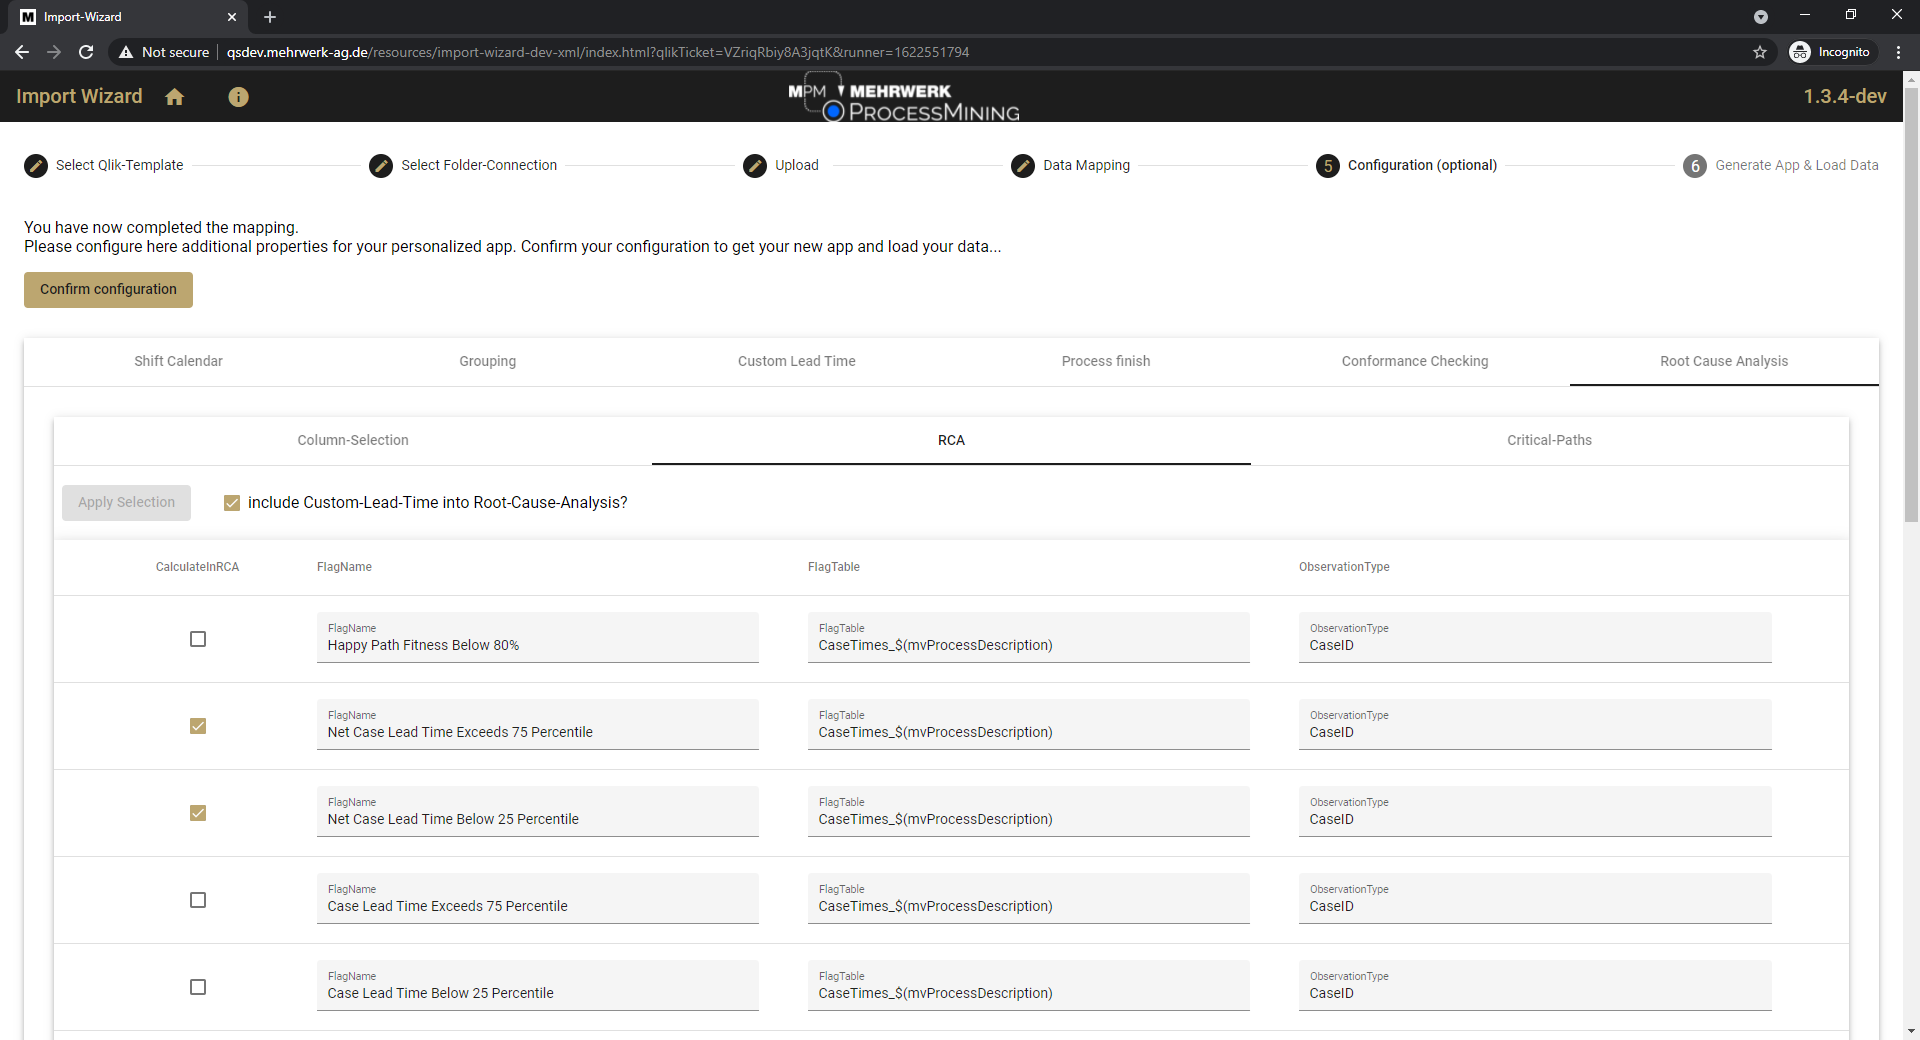Click Data Mapping step label
Screen dimensions: 1920x1040
[1086, 165]
